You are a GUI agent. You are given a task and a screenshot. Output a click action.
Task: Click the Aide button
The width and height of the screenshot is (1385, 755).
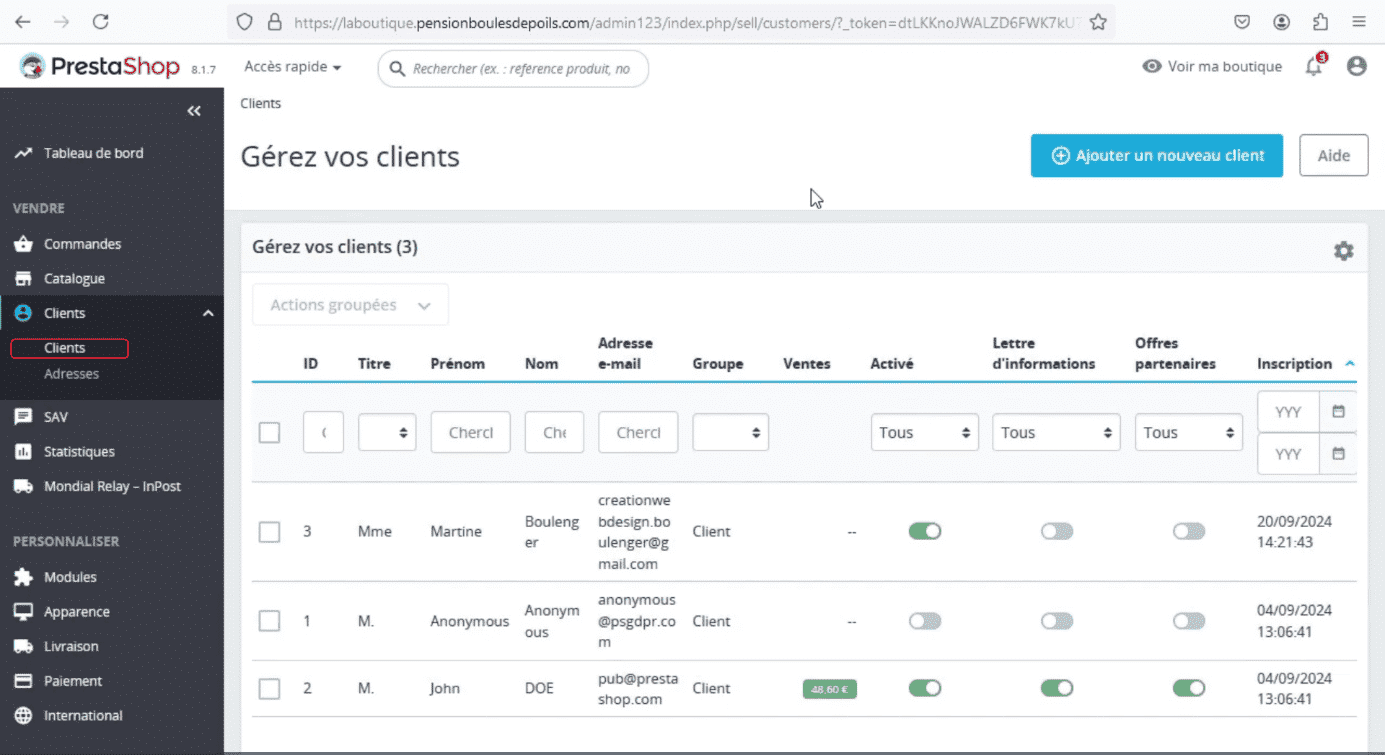coord(1334,156)
